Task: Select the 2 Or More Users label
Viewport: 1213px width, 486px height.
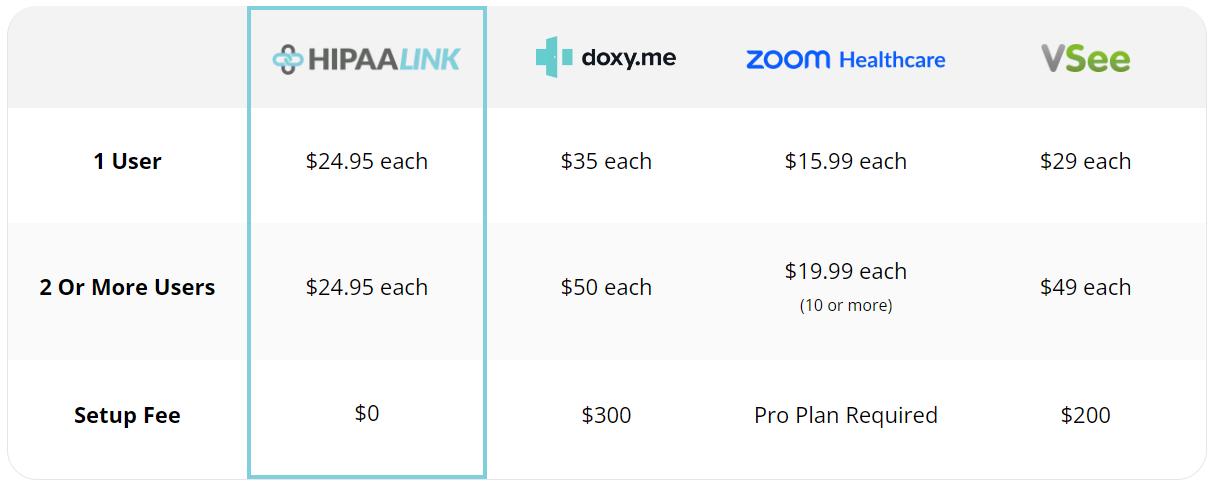Action: coord(127,287)
